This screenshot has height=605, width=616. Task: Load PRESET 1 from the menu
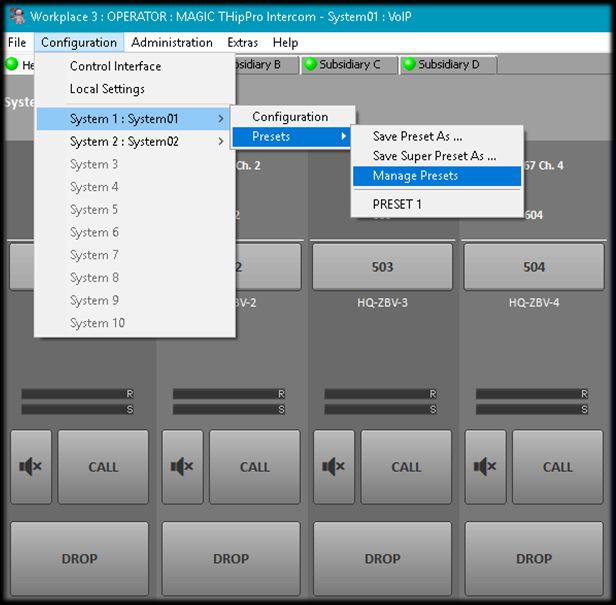437,204
